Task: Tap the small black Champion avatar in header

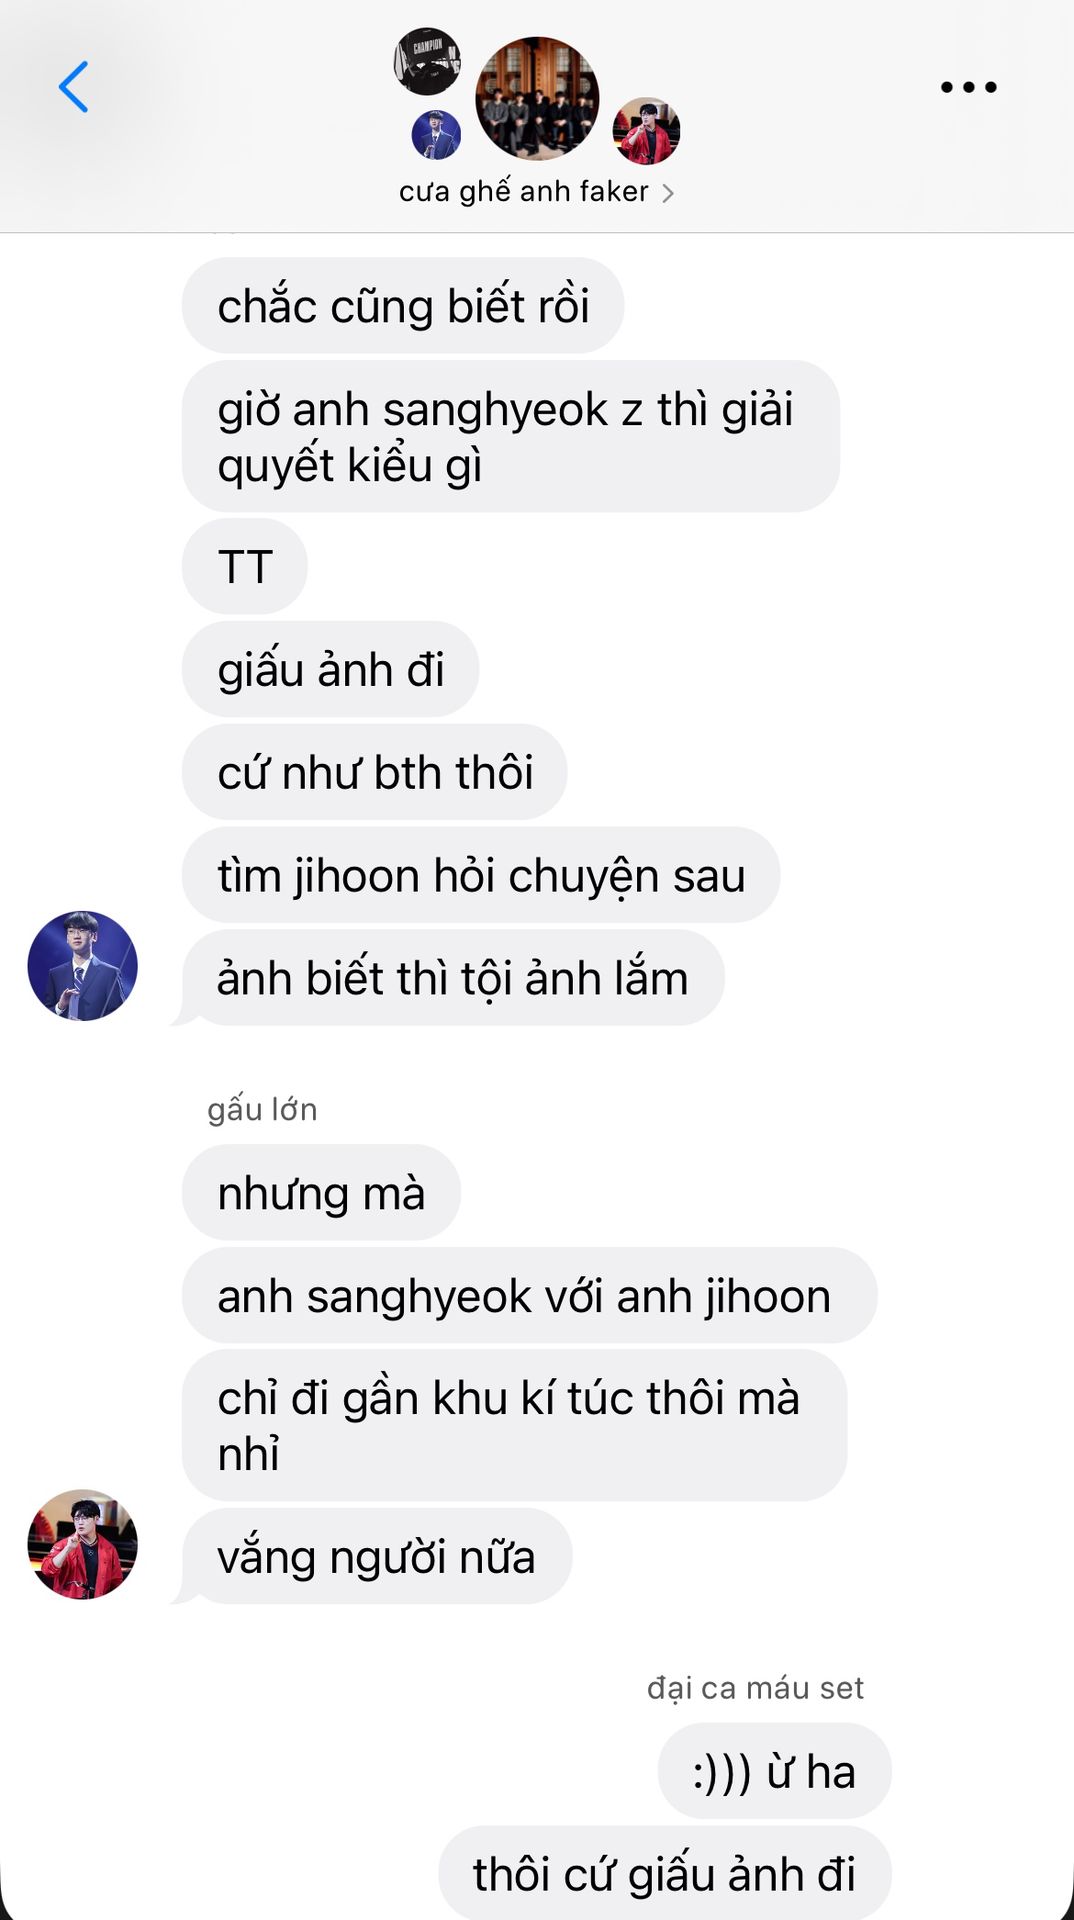Action: (x=427, y=61)
